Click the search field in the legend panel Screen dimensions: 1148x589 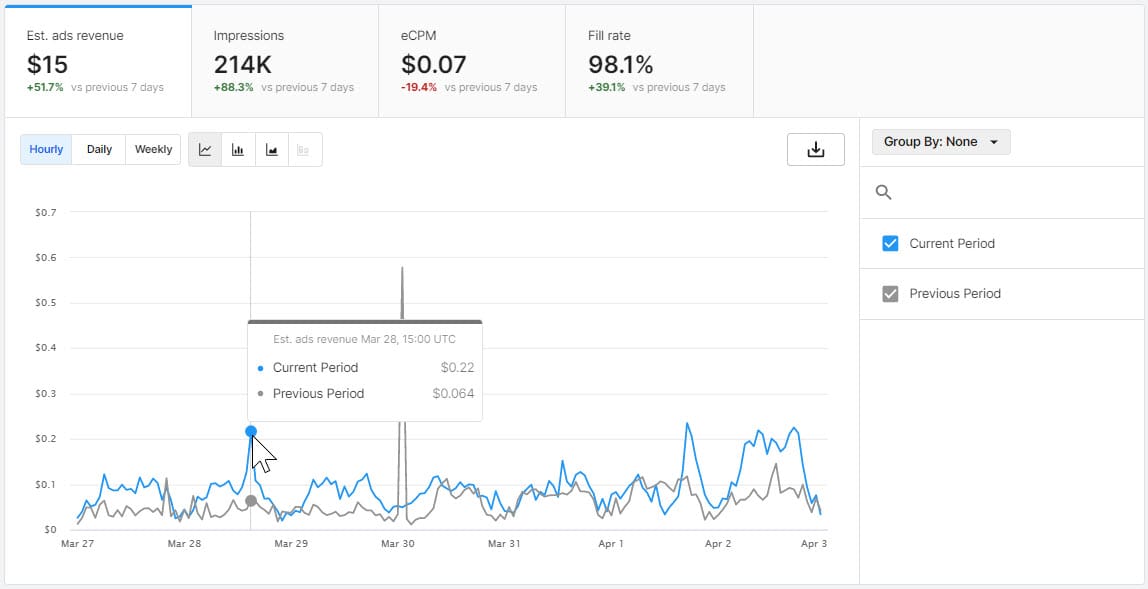click(1010, 192)
